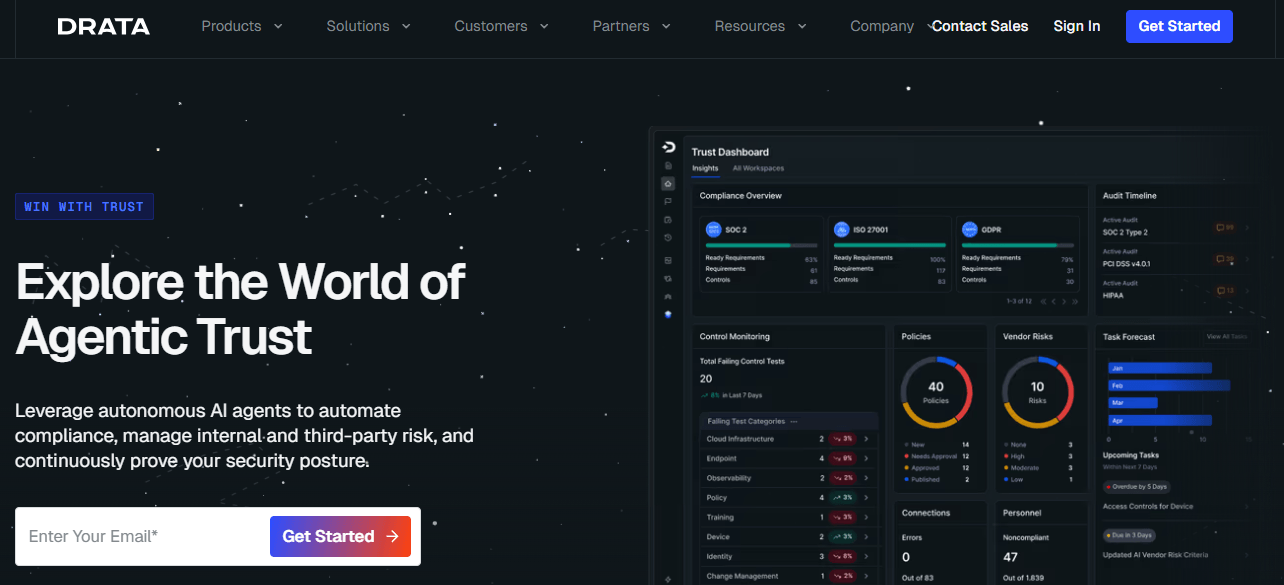Click the Access Controls for Device task
Image resolution: width=1284 pixels, height=585 pixels.
pyautogui.click(x=1148, y=507)
